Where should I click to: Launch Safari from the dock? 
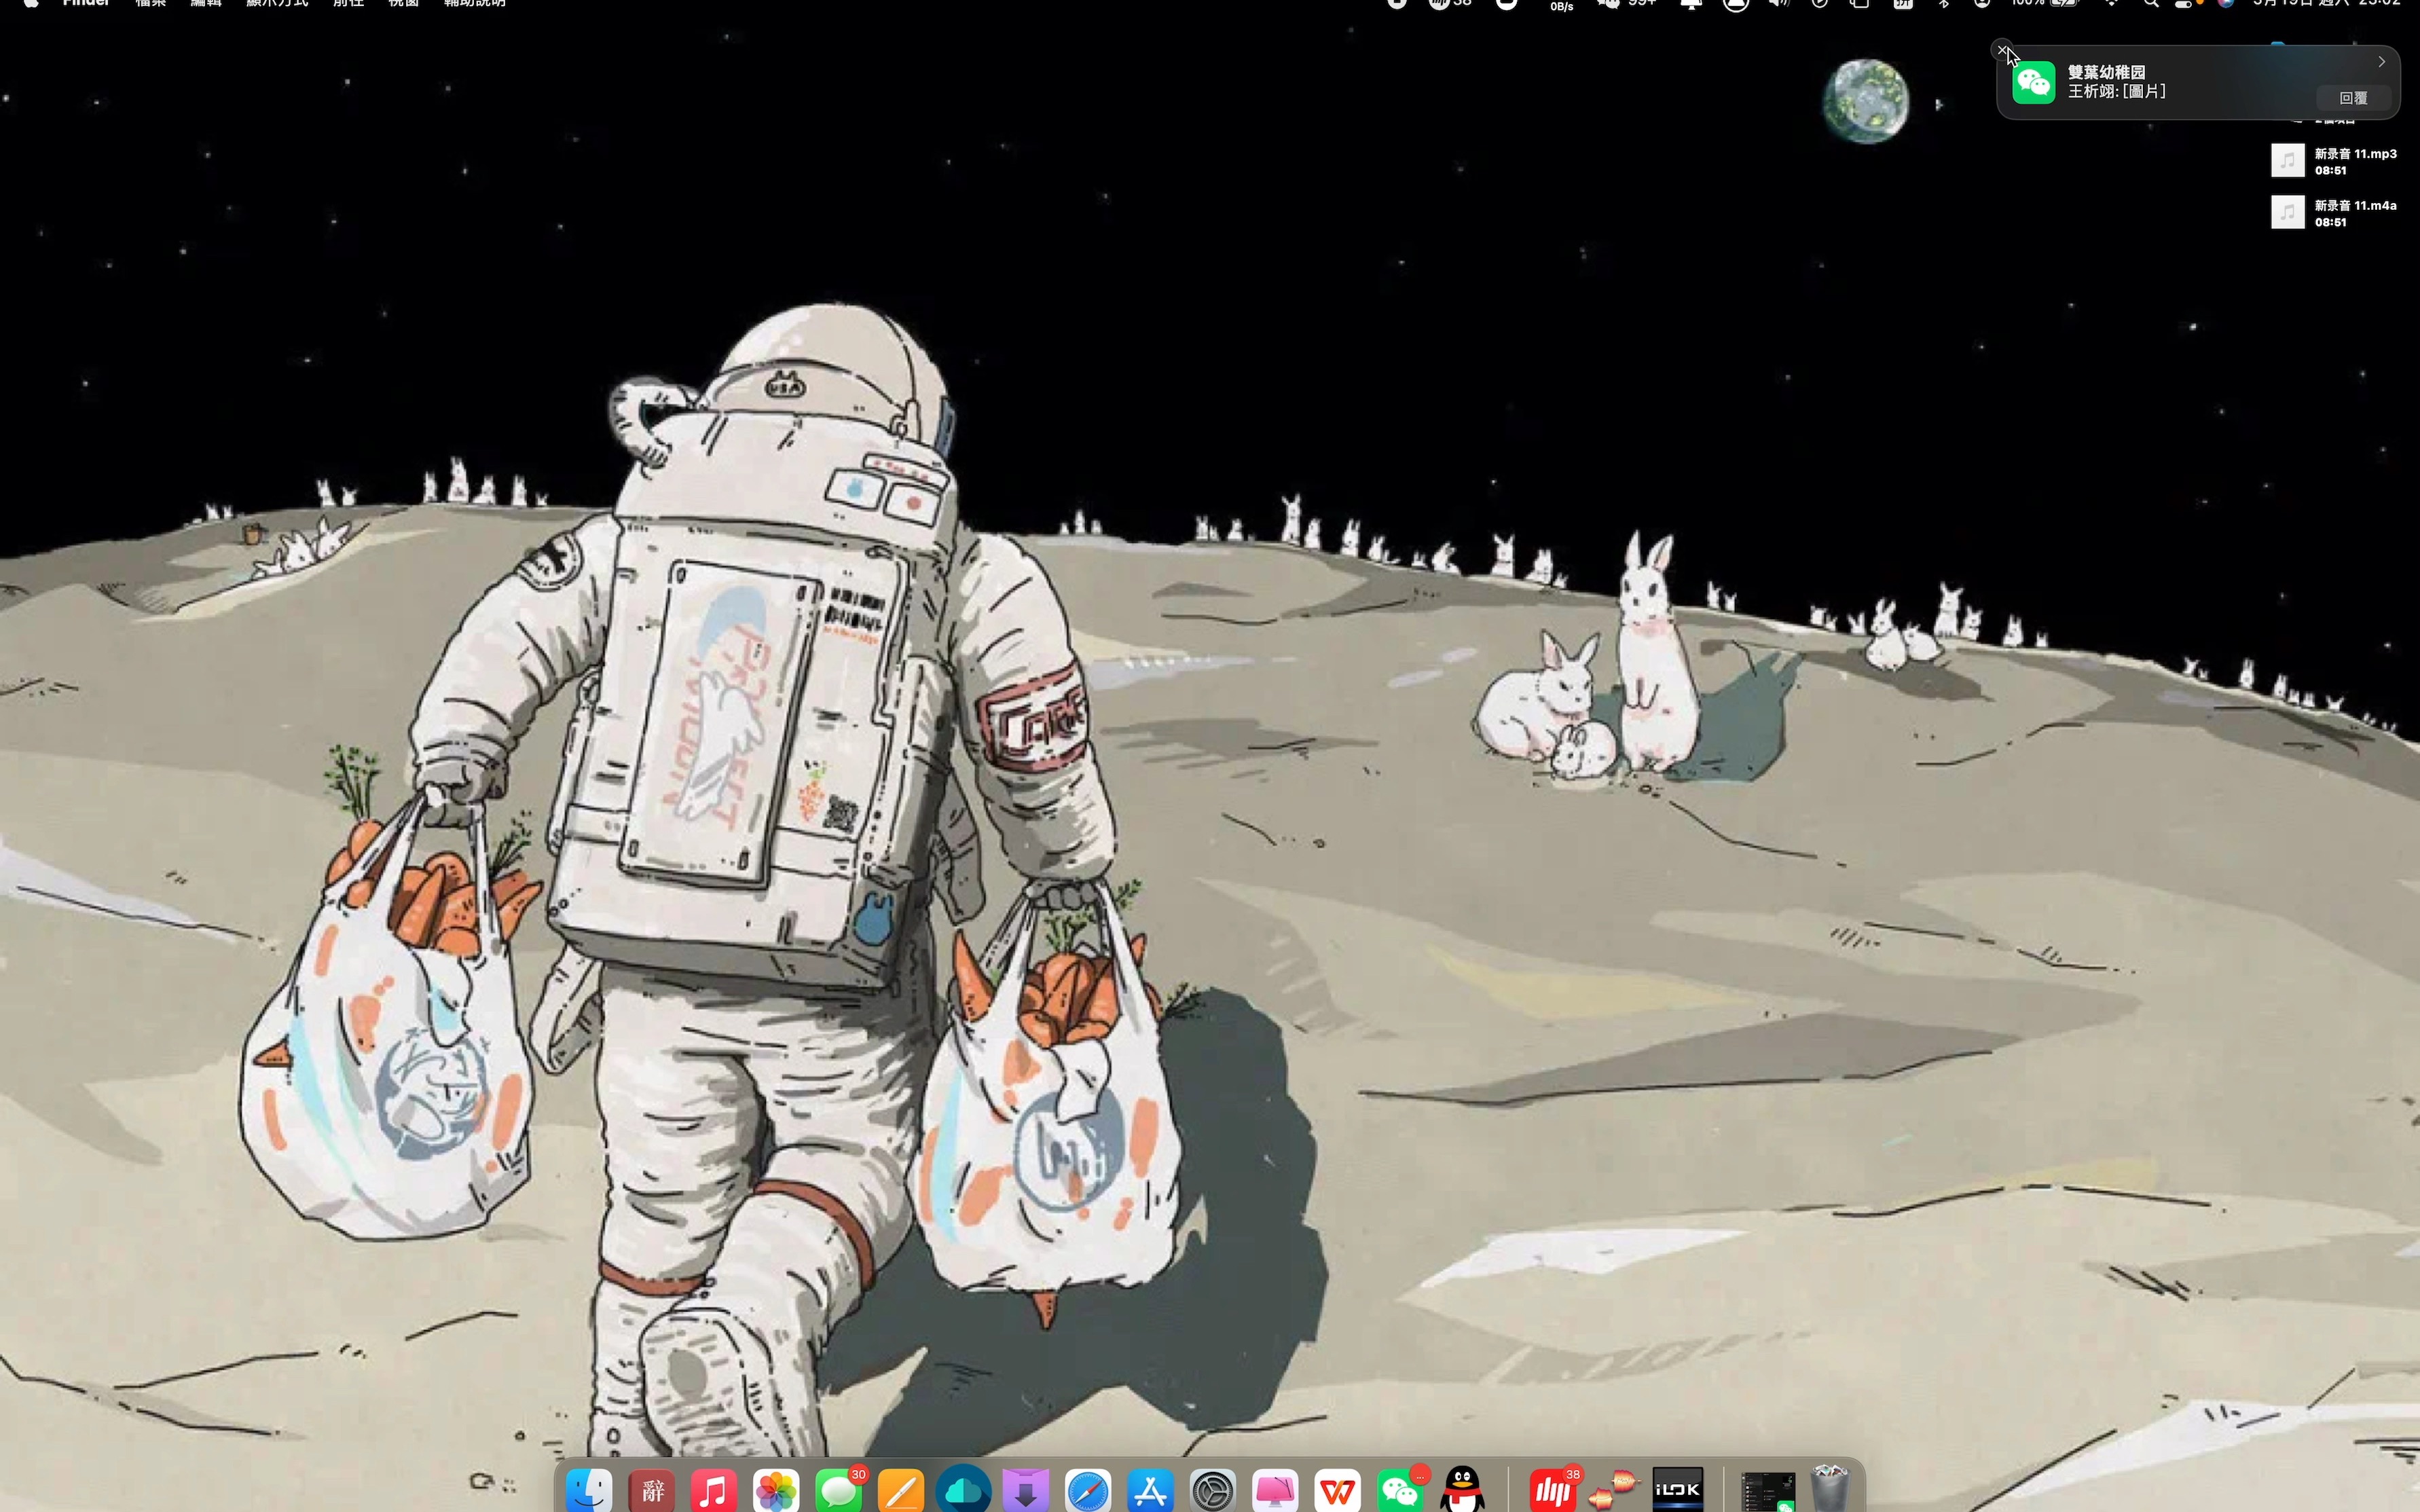(x=1088, y=1491)
